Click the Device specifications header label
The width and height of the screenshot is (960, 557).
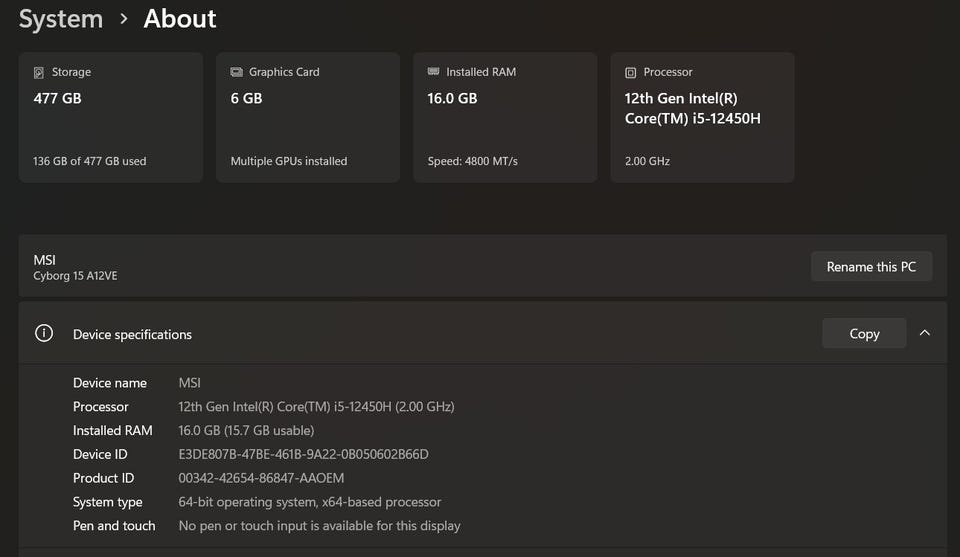(132, 334)
